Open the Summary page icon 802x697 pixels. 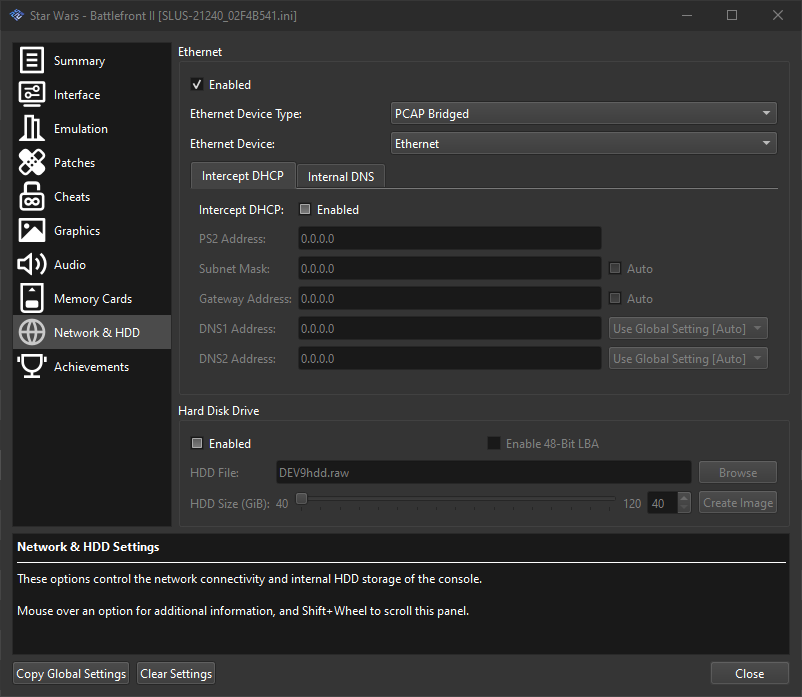pos(32,60)
